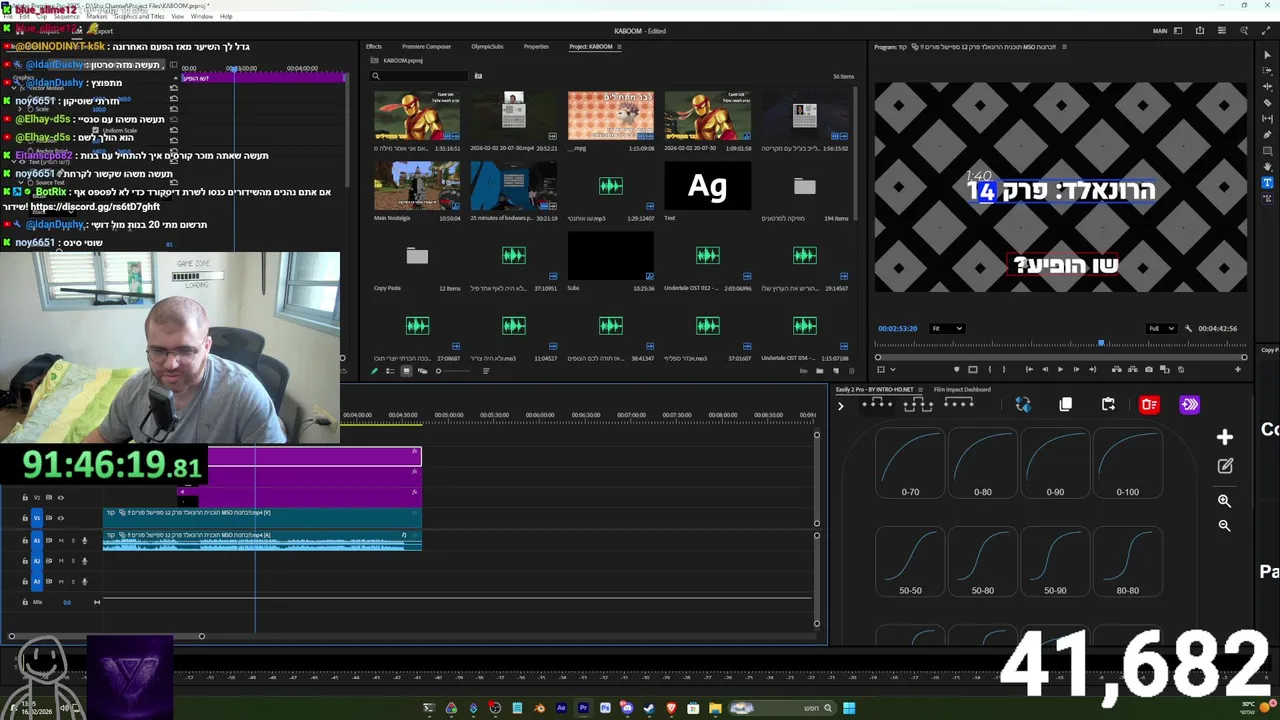Switch Project panel to list view
Screen dimensions: 1280x720
coord(390,371)
